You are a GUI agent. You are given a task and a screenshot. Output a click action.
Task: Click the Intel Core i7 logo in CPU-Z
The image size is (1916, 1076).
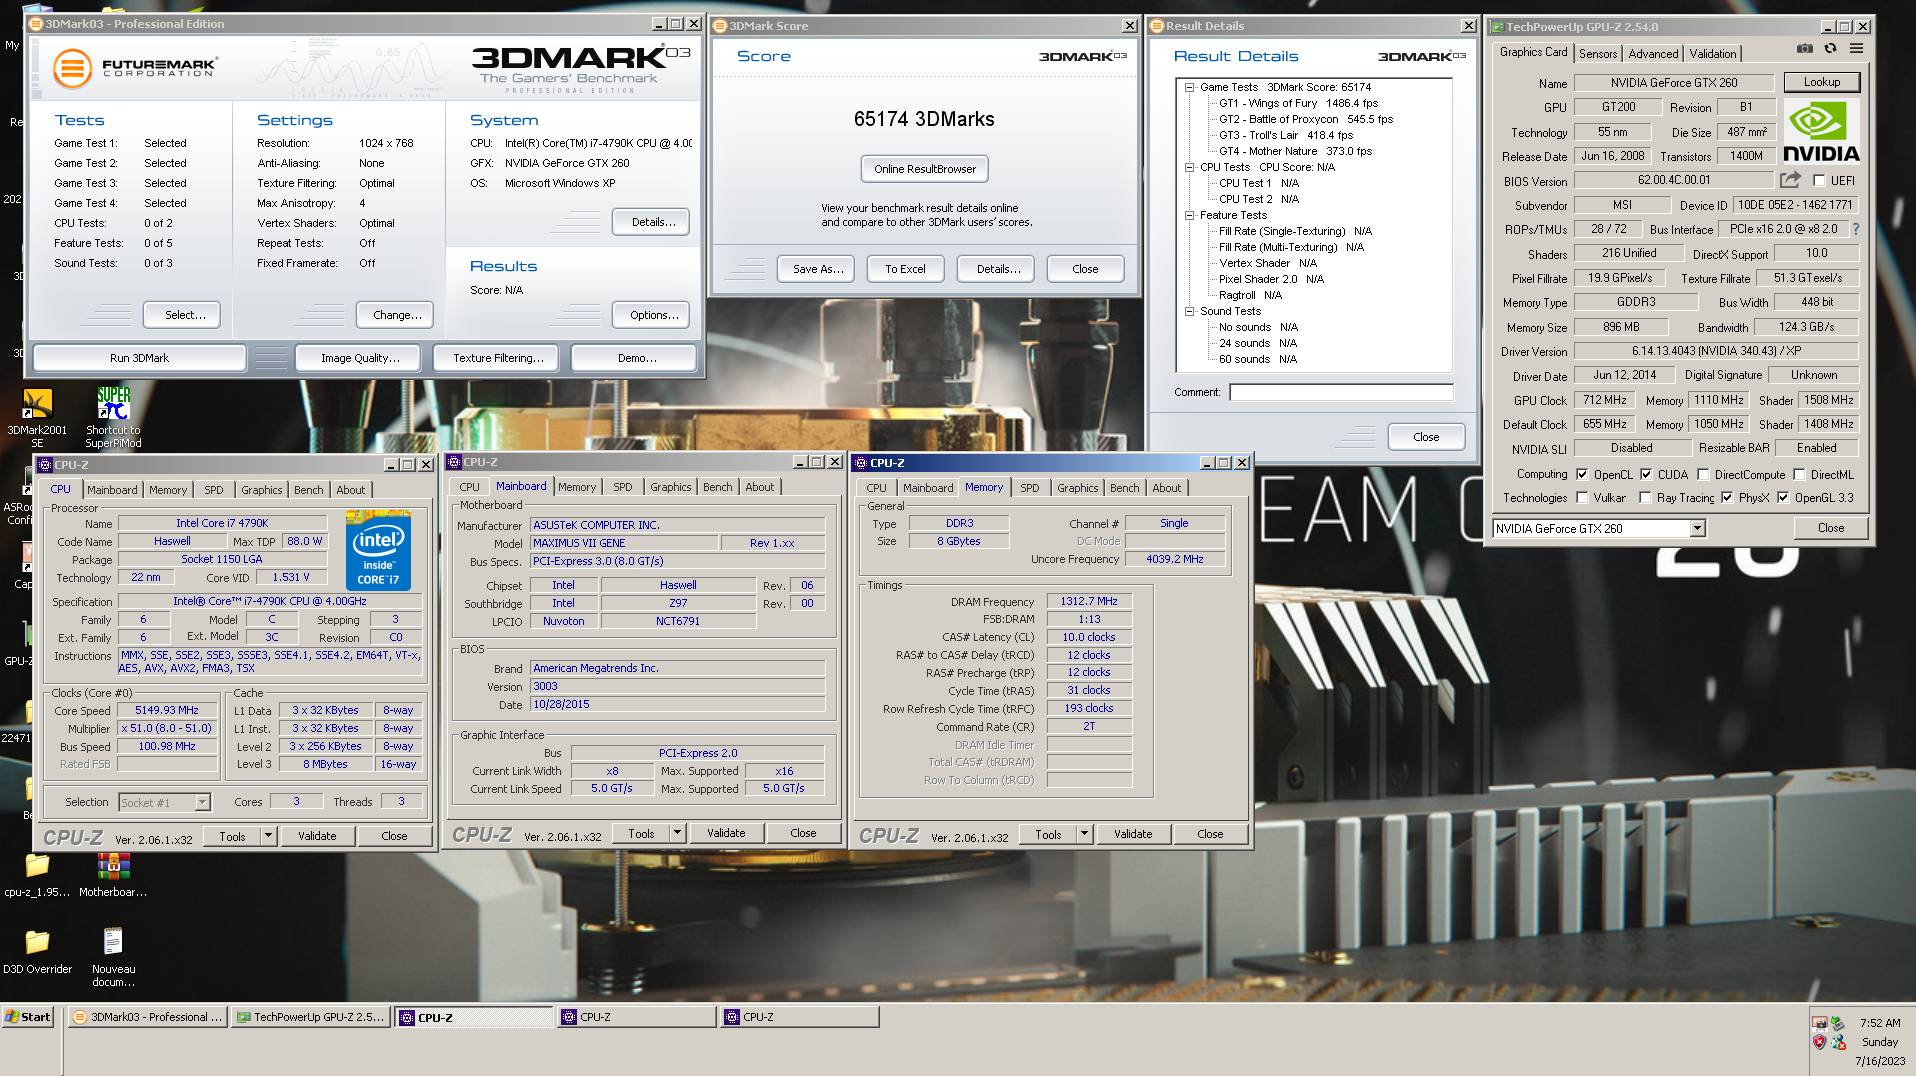tap(379, 550)
